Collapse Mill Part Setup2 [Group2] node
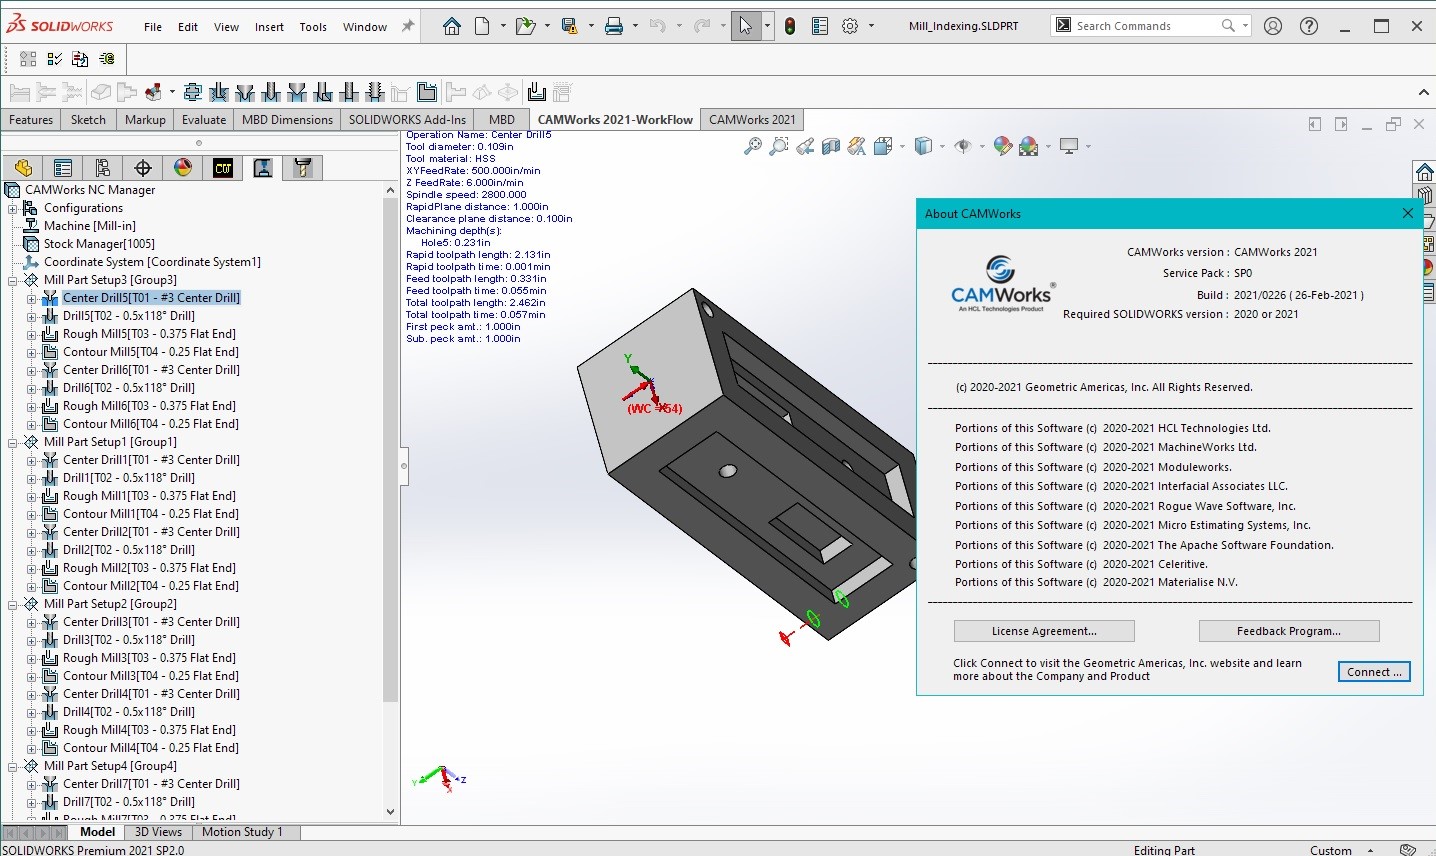This screenshot has height=856, width=1436. [x=13, y=604]
